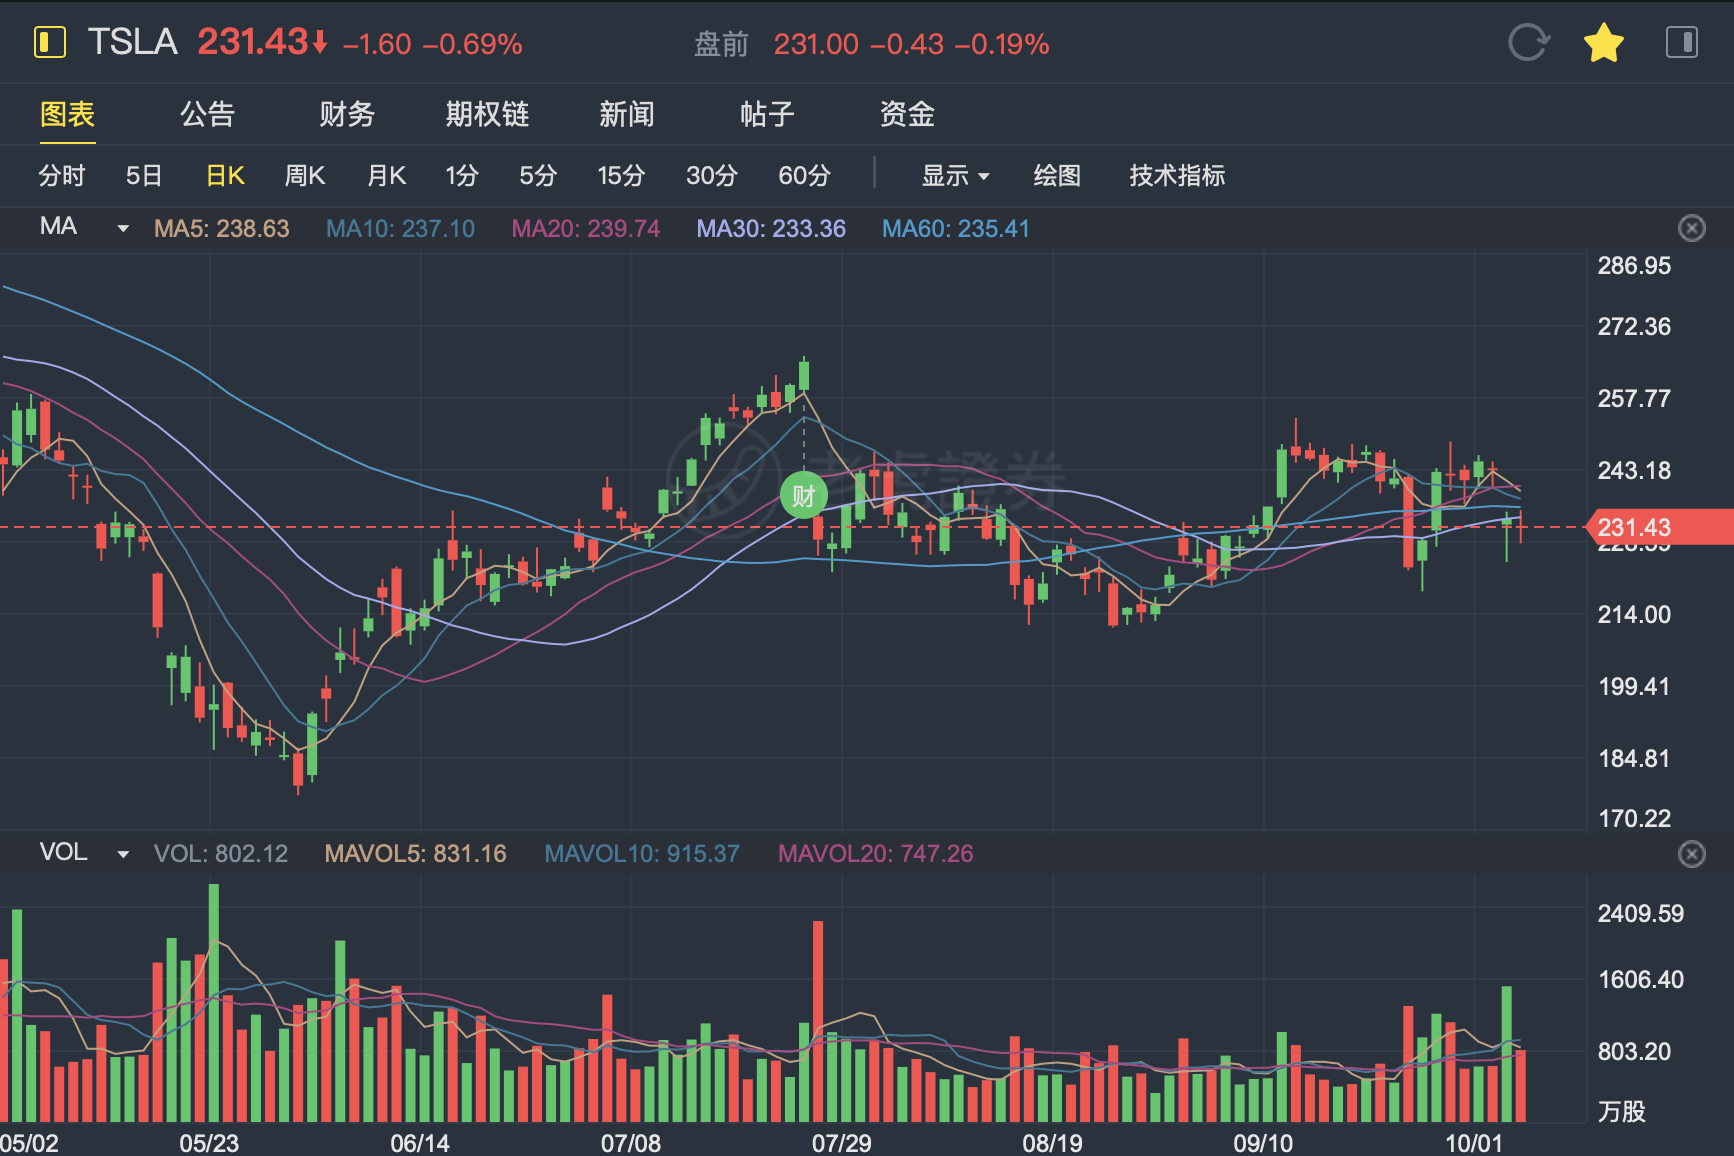Click the MA60: 235.41 label
This screenshot has height=1156, width=1734.
[955, 229]
